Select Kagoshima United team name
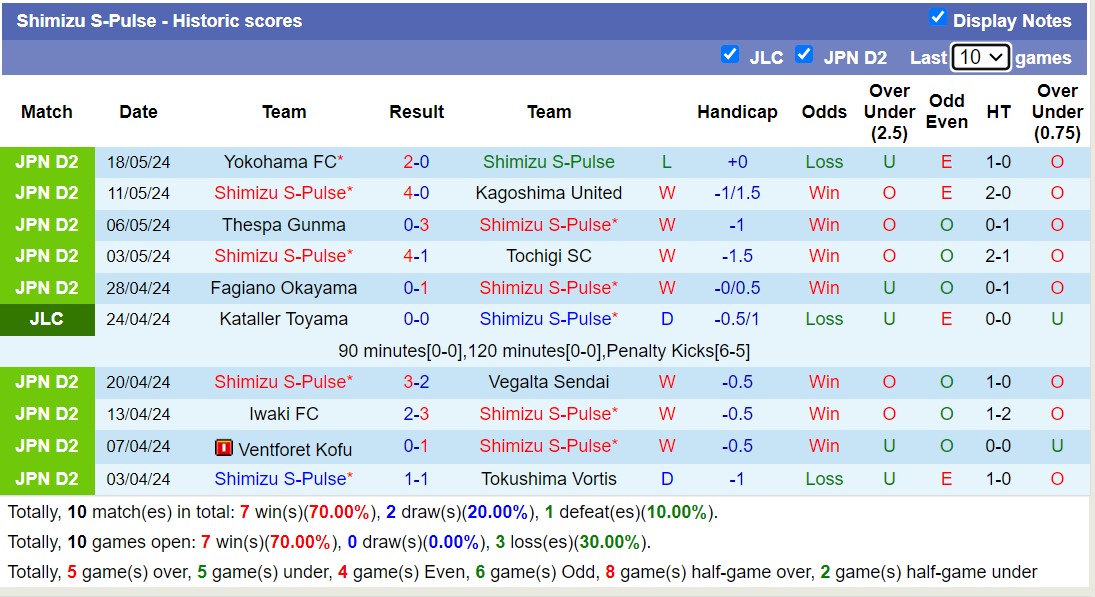 point(548,193)
